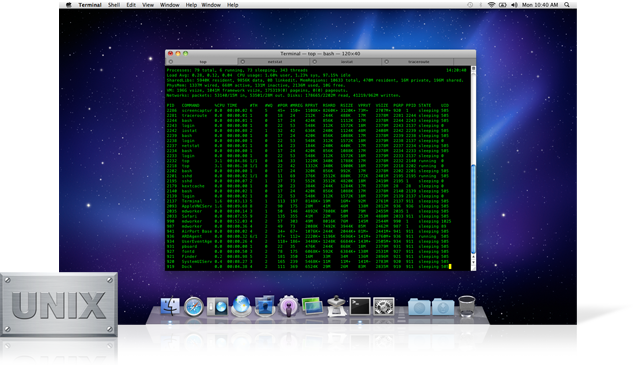Click the UserEventAge process row
Image resolution: width=633 pixels, height=365 pixels.
click(308, 241)
